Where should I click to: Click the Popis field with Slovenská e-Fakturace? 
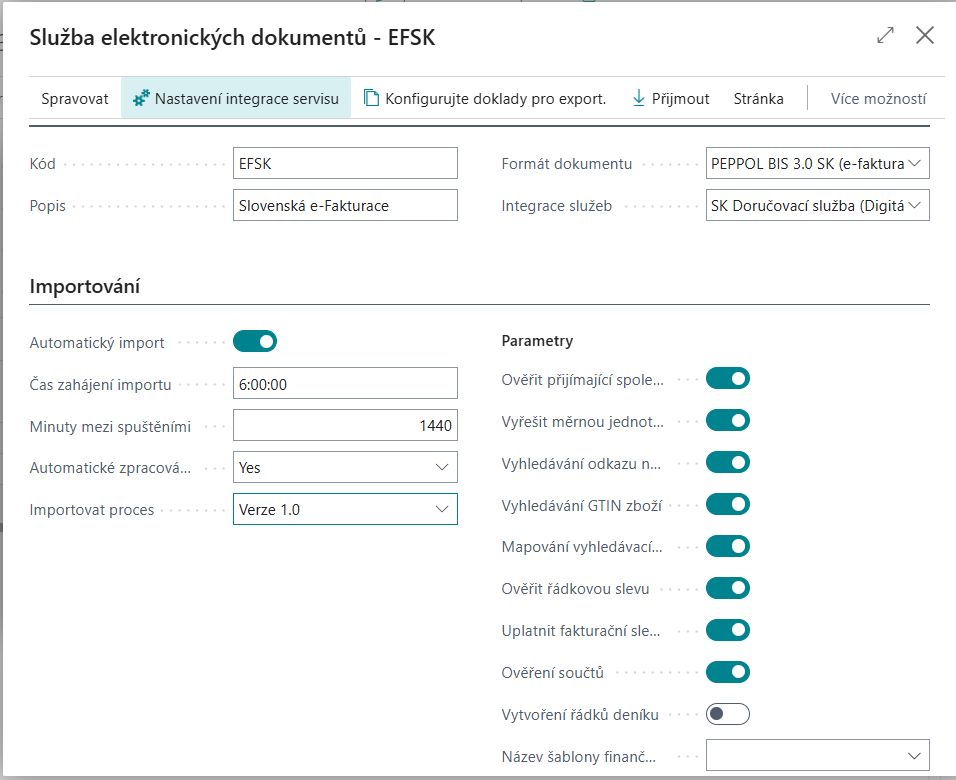[345, 205]
